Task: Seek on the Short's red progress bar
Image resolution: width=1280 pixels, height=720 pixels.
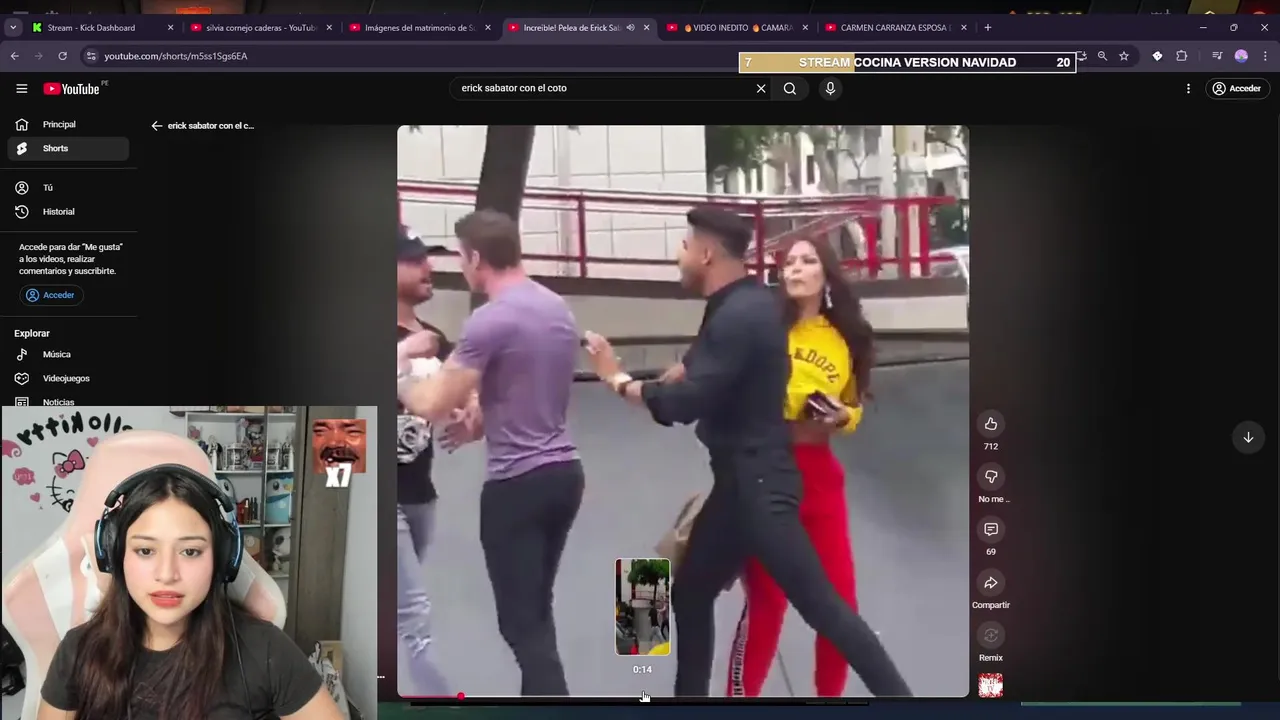Action: [x=683, y=695]
